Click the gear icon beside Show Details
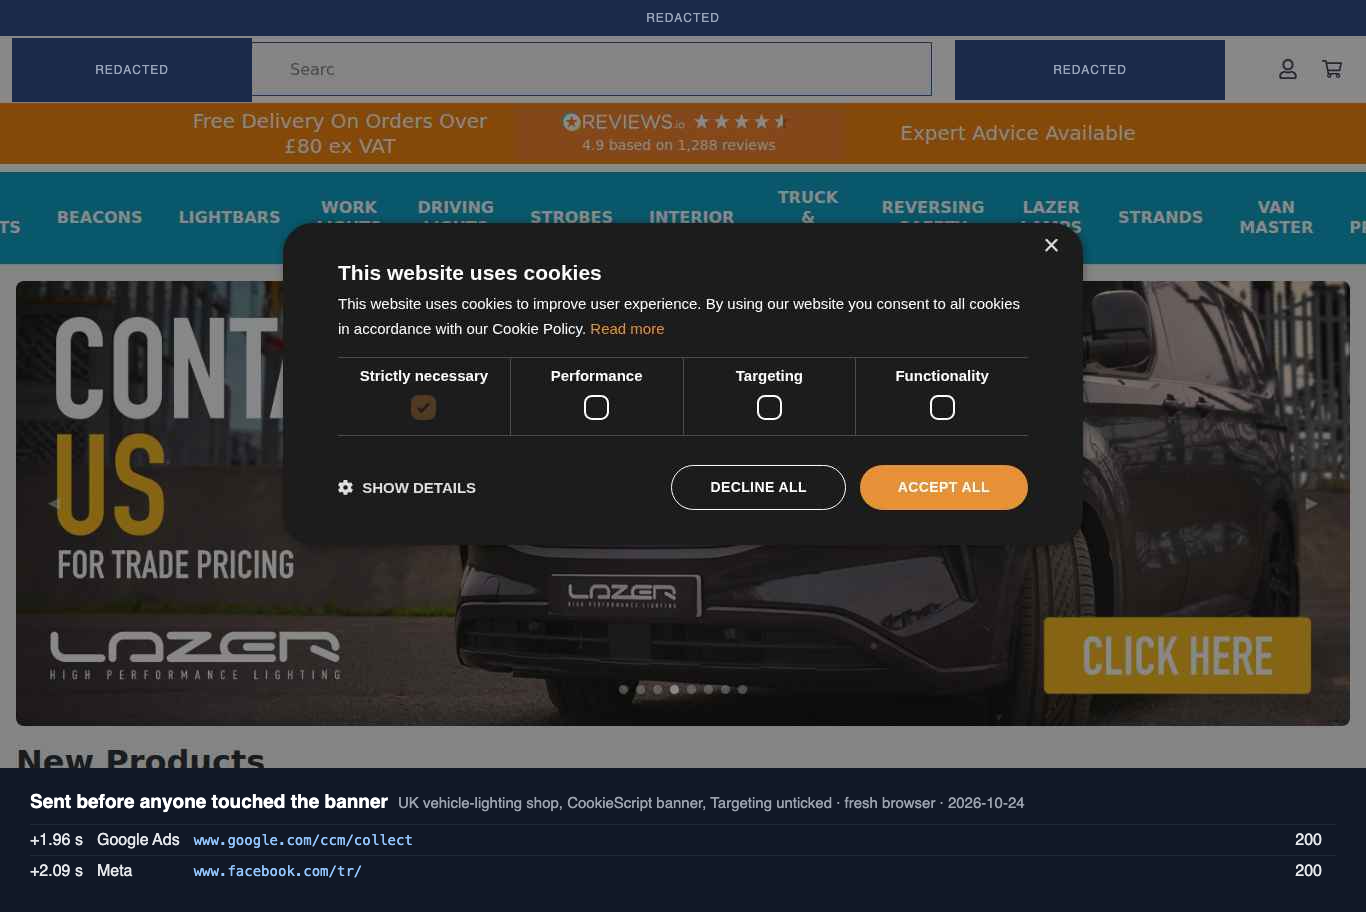The width and height of the screenshot is (1366, 912). [346, 487]
